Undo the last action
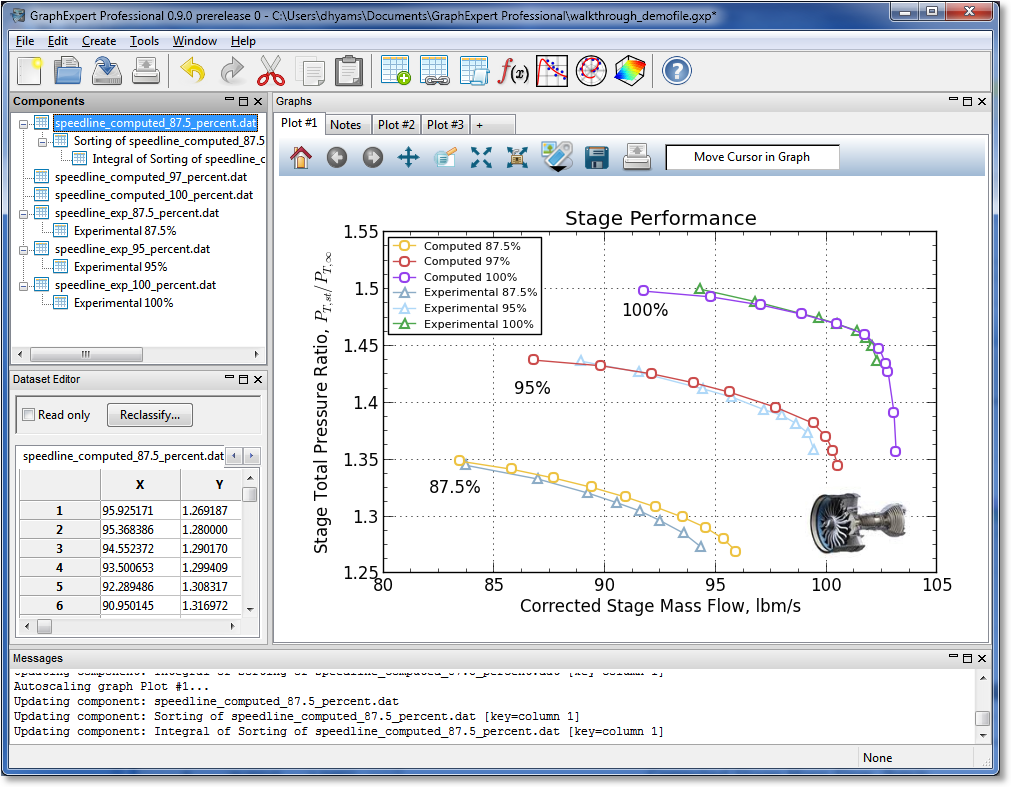 (x=192, y=71)
